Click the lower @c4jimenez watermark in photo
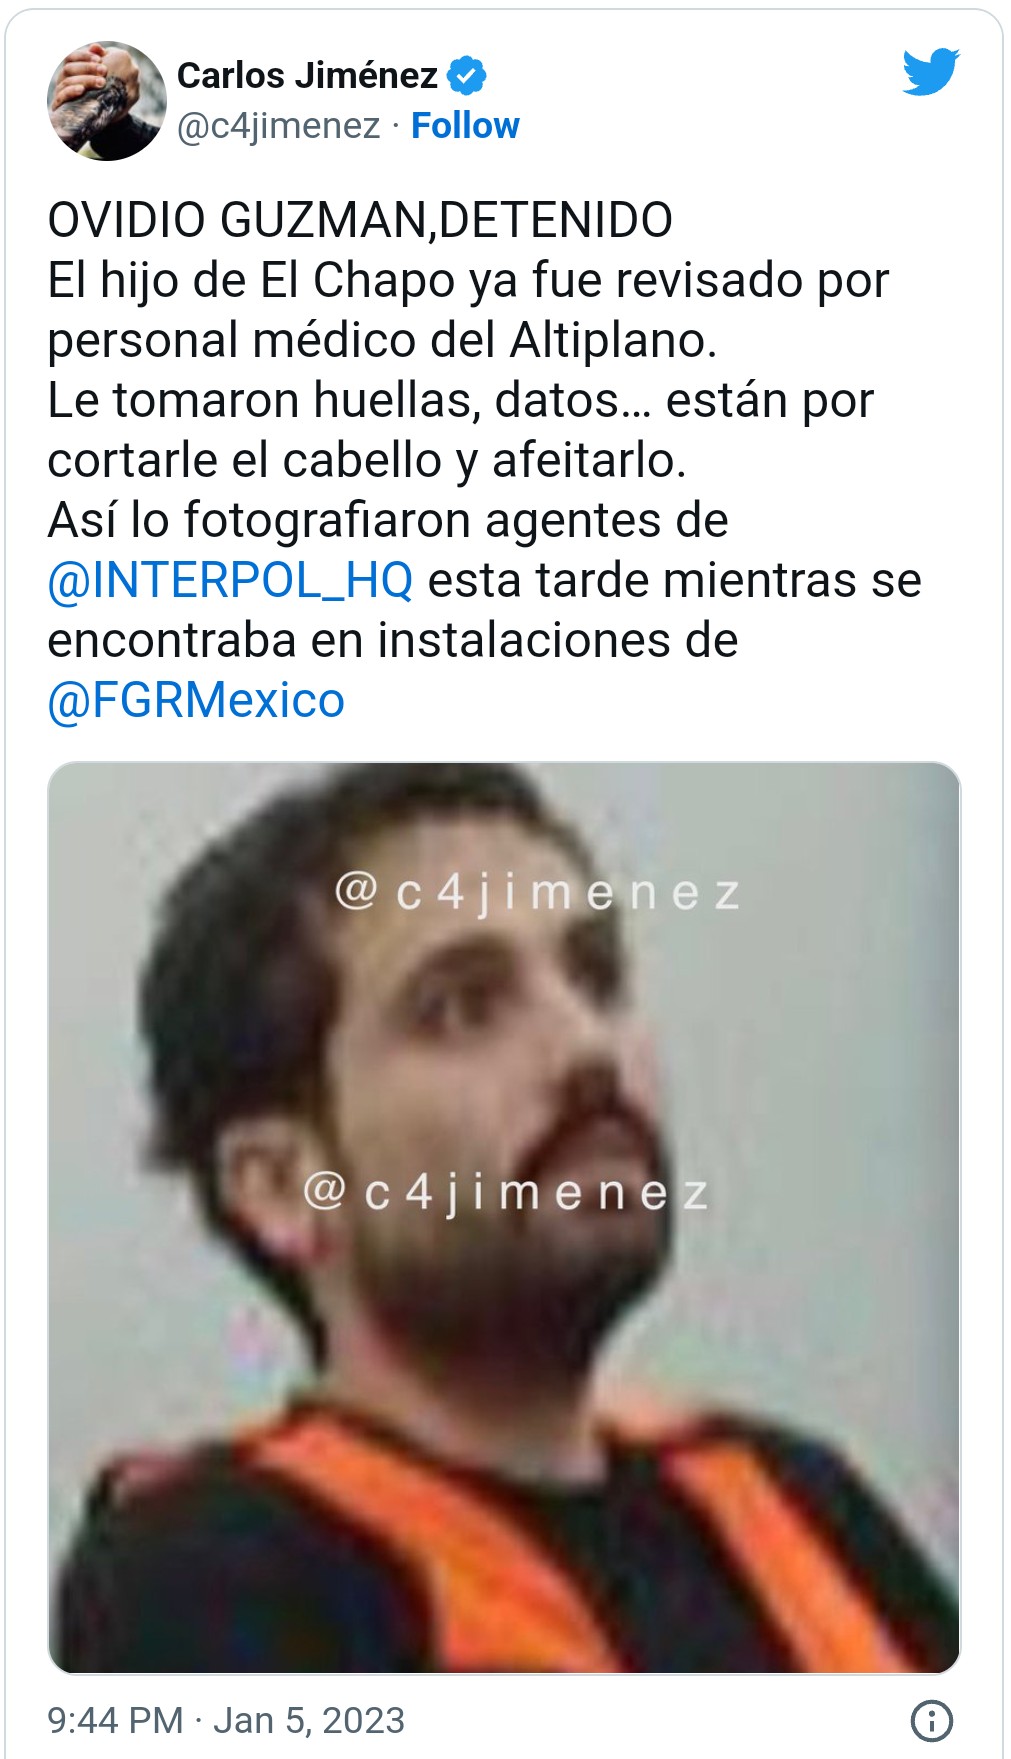The width and height of the screenshot is (1011, 1759). click(507, 1192)
